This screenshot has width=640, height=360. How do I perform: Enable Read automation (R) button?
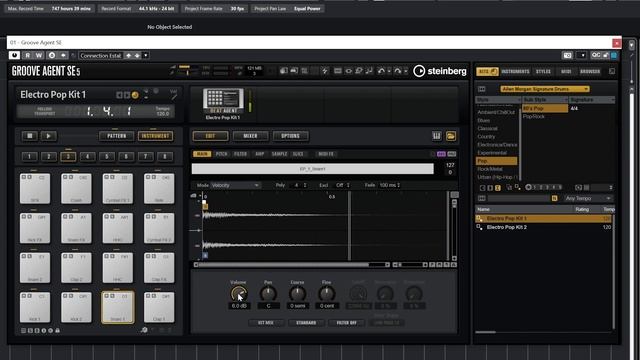27,56
